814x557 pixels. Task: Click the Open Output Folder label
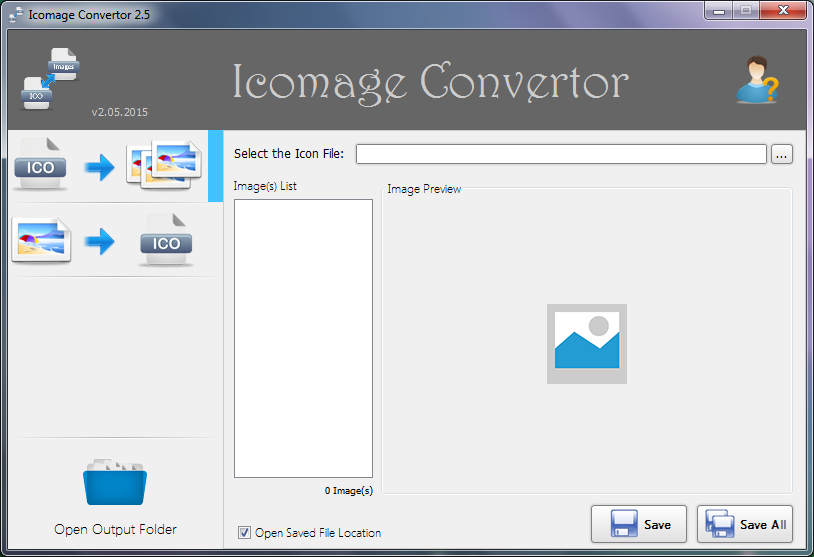click(x=115, y=529)
